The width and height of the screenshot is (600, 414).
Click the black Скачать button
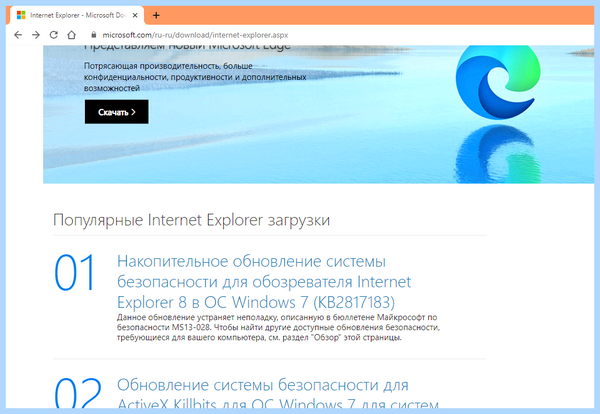click(x=117, y=112)
